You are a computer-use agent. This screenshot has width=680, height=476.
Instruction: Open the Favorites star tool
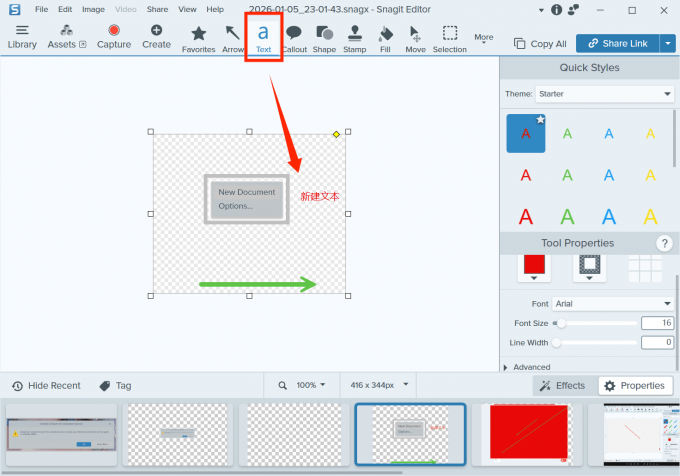[198, 37]
